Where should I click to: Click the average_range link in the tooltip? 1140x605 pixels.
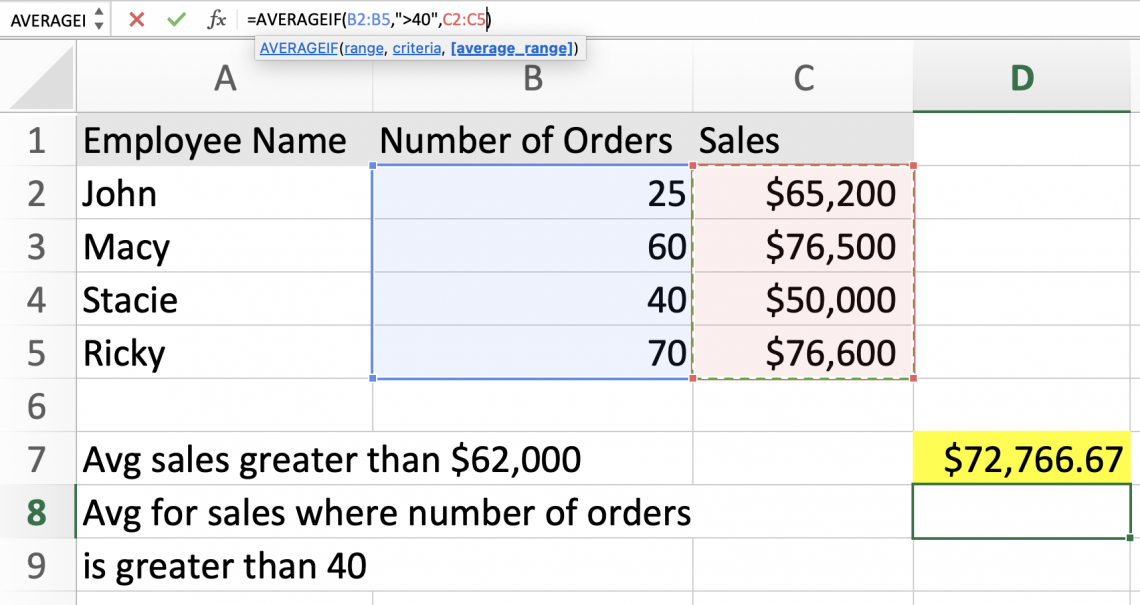pyautogui.click(x=513, y=47)
